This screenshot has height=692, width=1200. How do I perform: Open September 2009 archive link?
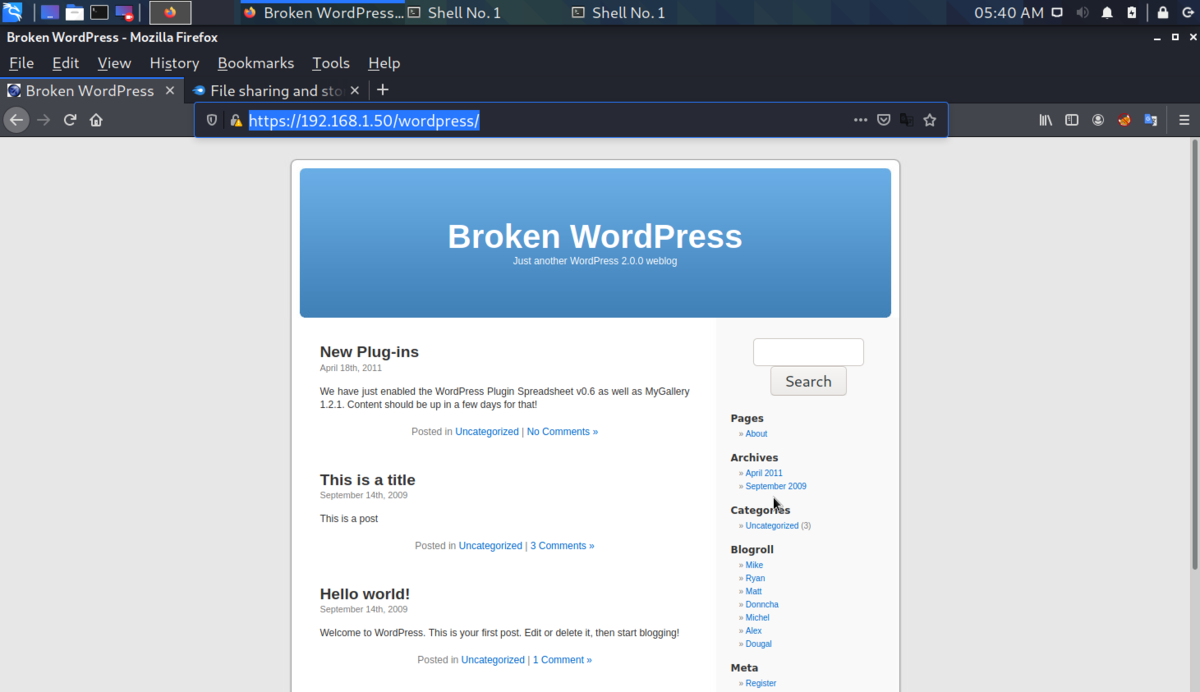pos(776,486)
